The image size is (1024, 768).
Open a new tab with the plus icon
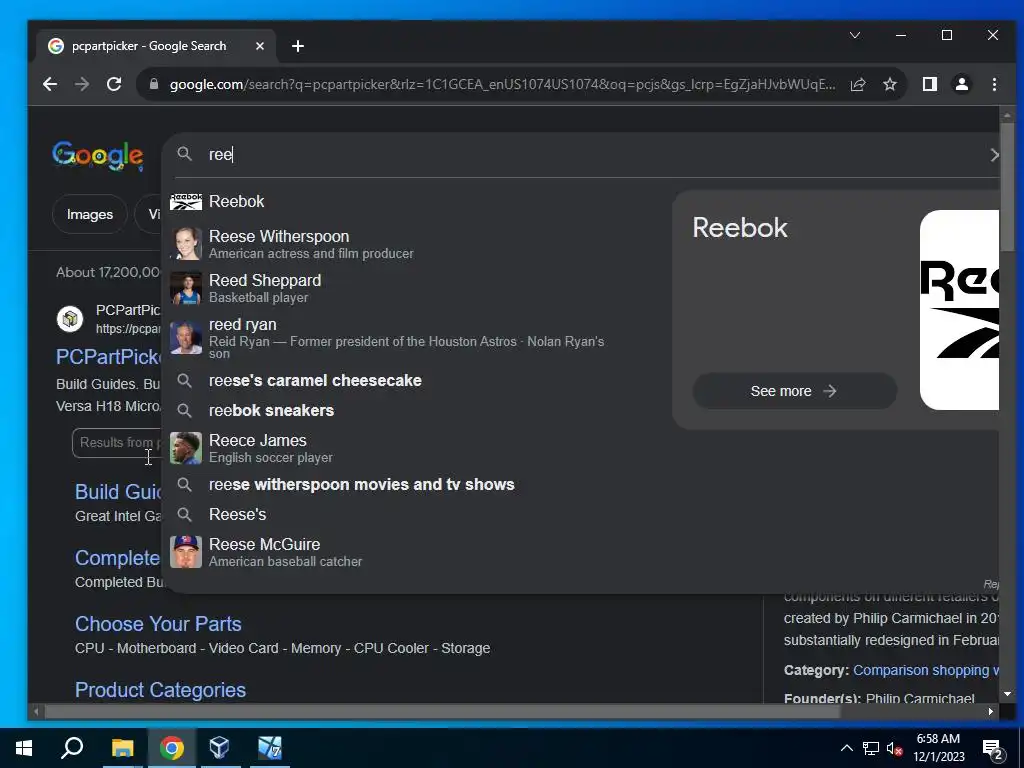(x=298, y=46)
